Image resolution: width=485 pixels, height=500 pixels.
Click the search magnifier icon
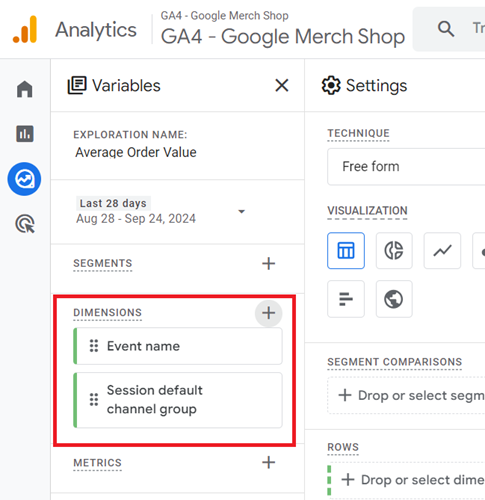(446, 29)
